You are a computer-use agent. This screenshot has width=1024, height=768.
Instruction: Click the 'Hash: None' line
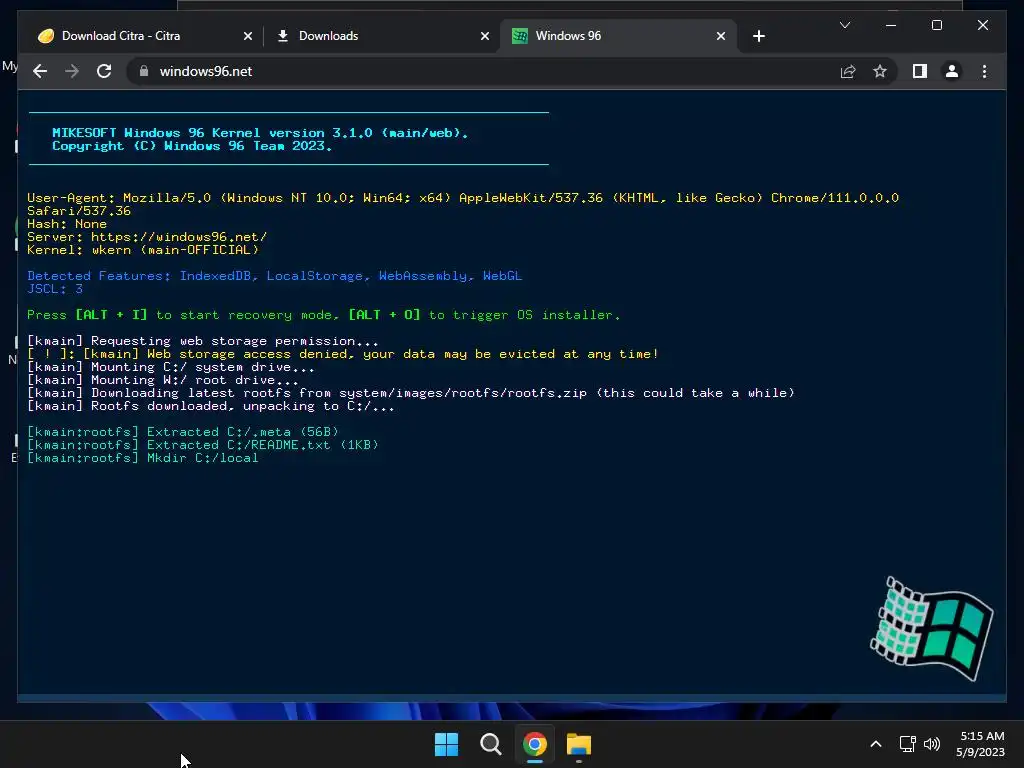(67, 224)
